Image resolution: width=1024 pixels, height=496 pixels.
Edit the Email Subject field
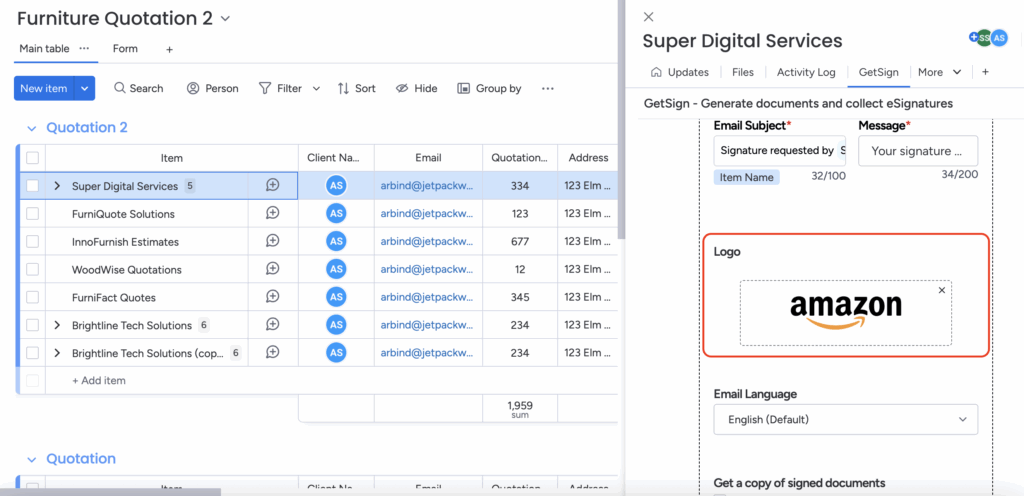[x=780, y=151]
